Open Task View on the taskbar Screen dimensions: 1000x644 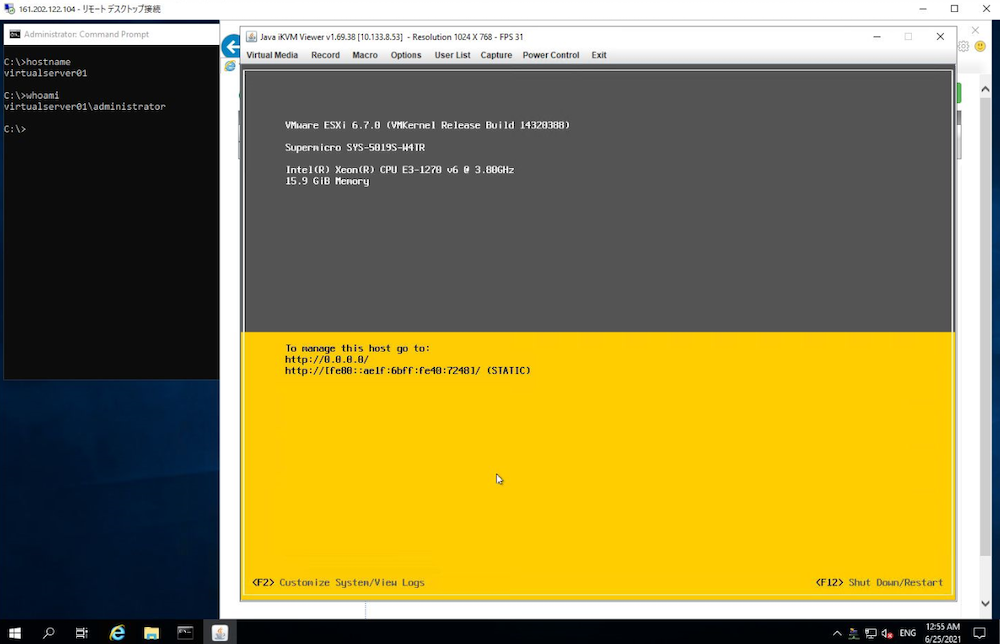coord(82,633)
